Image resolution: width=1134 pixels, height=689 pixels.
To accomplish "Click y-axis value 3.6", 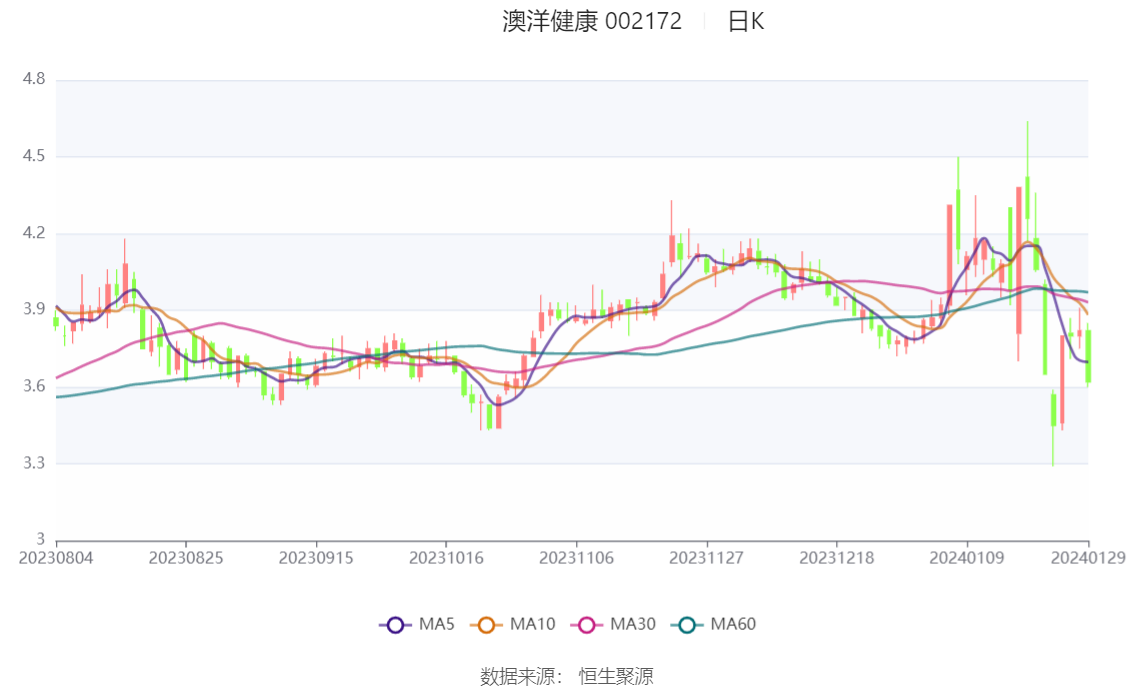I will (33, 386).
